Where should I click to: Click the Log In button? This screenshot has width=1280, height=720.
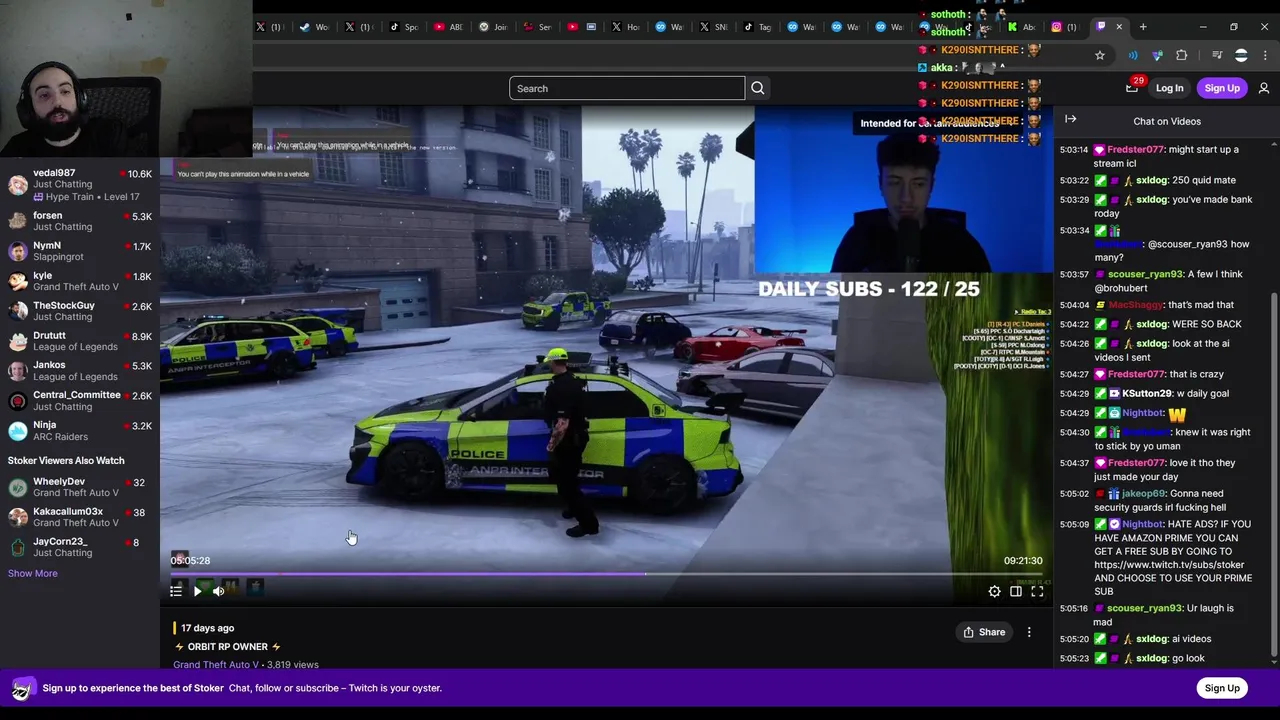tap(1169, 88)
